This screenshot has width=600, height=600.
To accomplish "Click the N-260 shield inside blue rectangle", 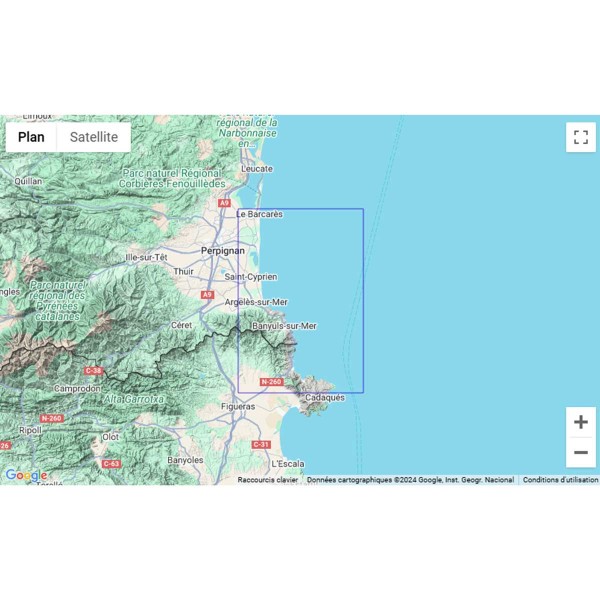I will (271, 382).
